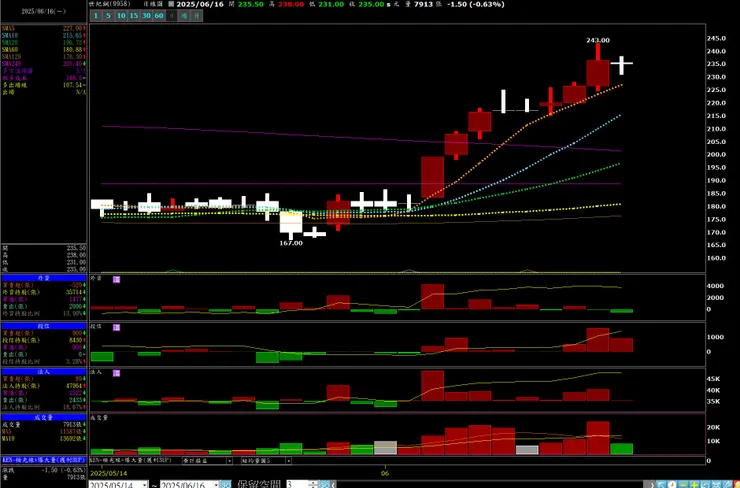Expand the first indicator dropdown below volume chart
Viewport: 740px width, 488px height.
pyautogui.click(x=229, y=461)
